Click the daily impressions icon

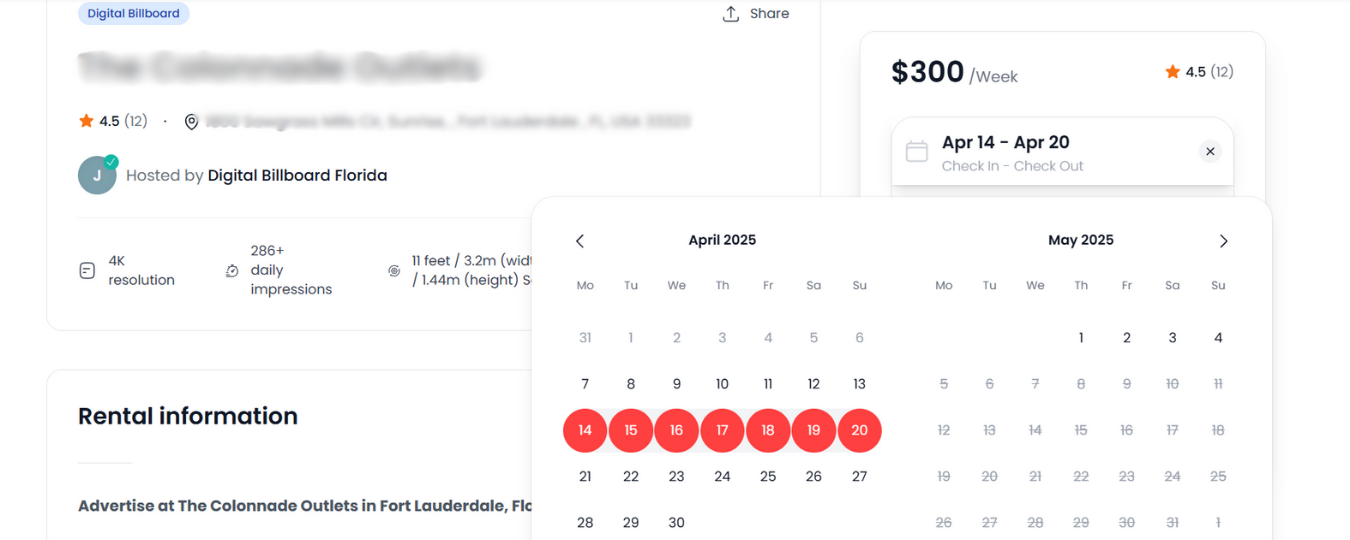(233, 270)
